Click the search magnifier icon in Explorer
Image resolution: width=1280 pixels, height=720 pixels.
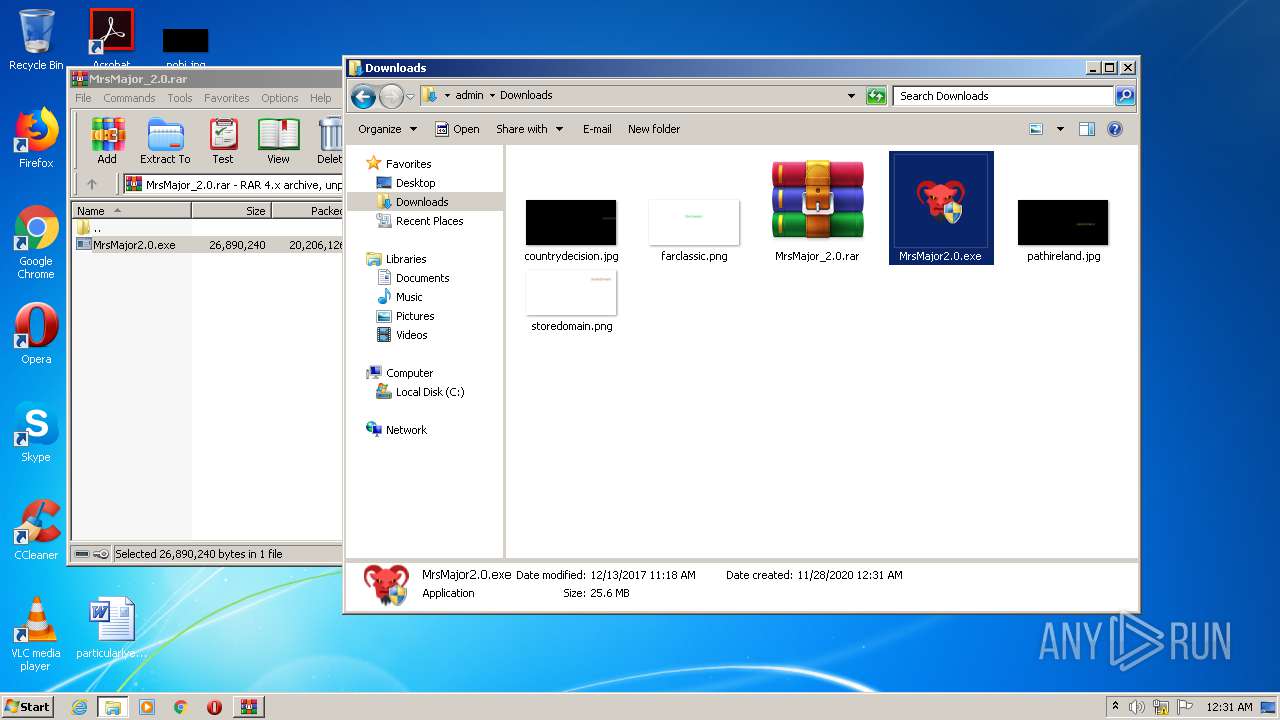coord(1125,96)
